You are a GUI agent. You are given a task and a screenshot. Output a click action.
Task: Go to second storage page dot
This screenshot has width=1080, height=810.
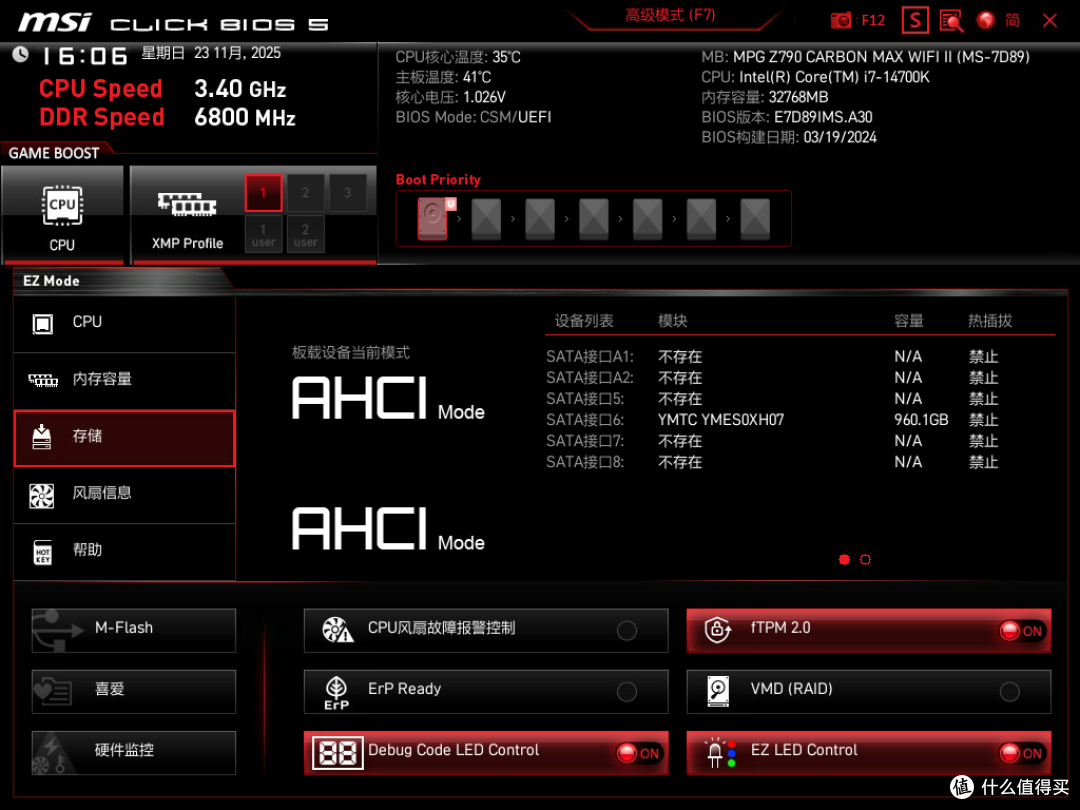865,559
